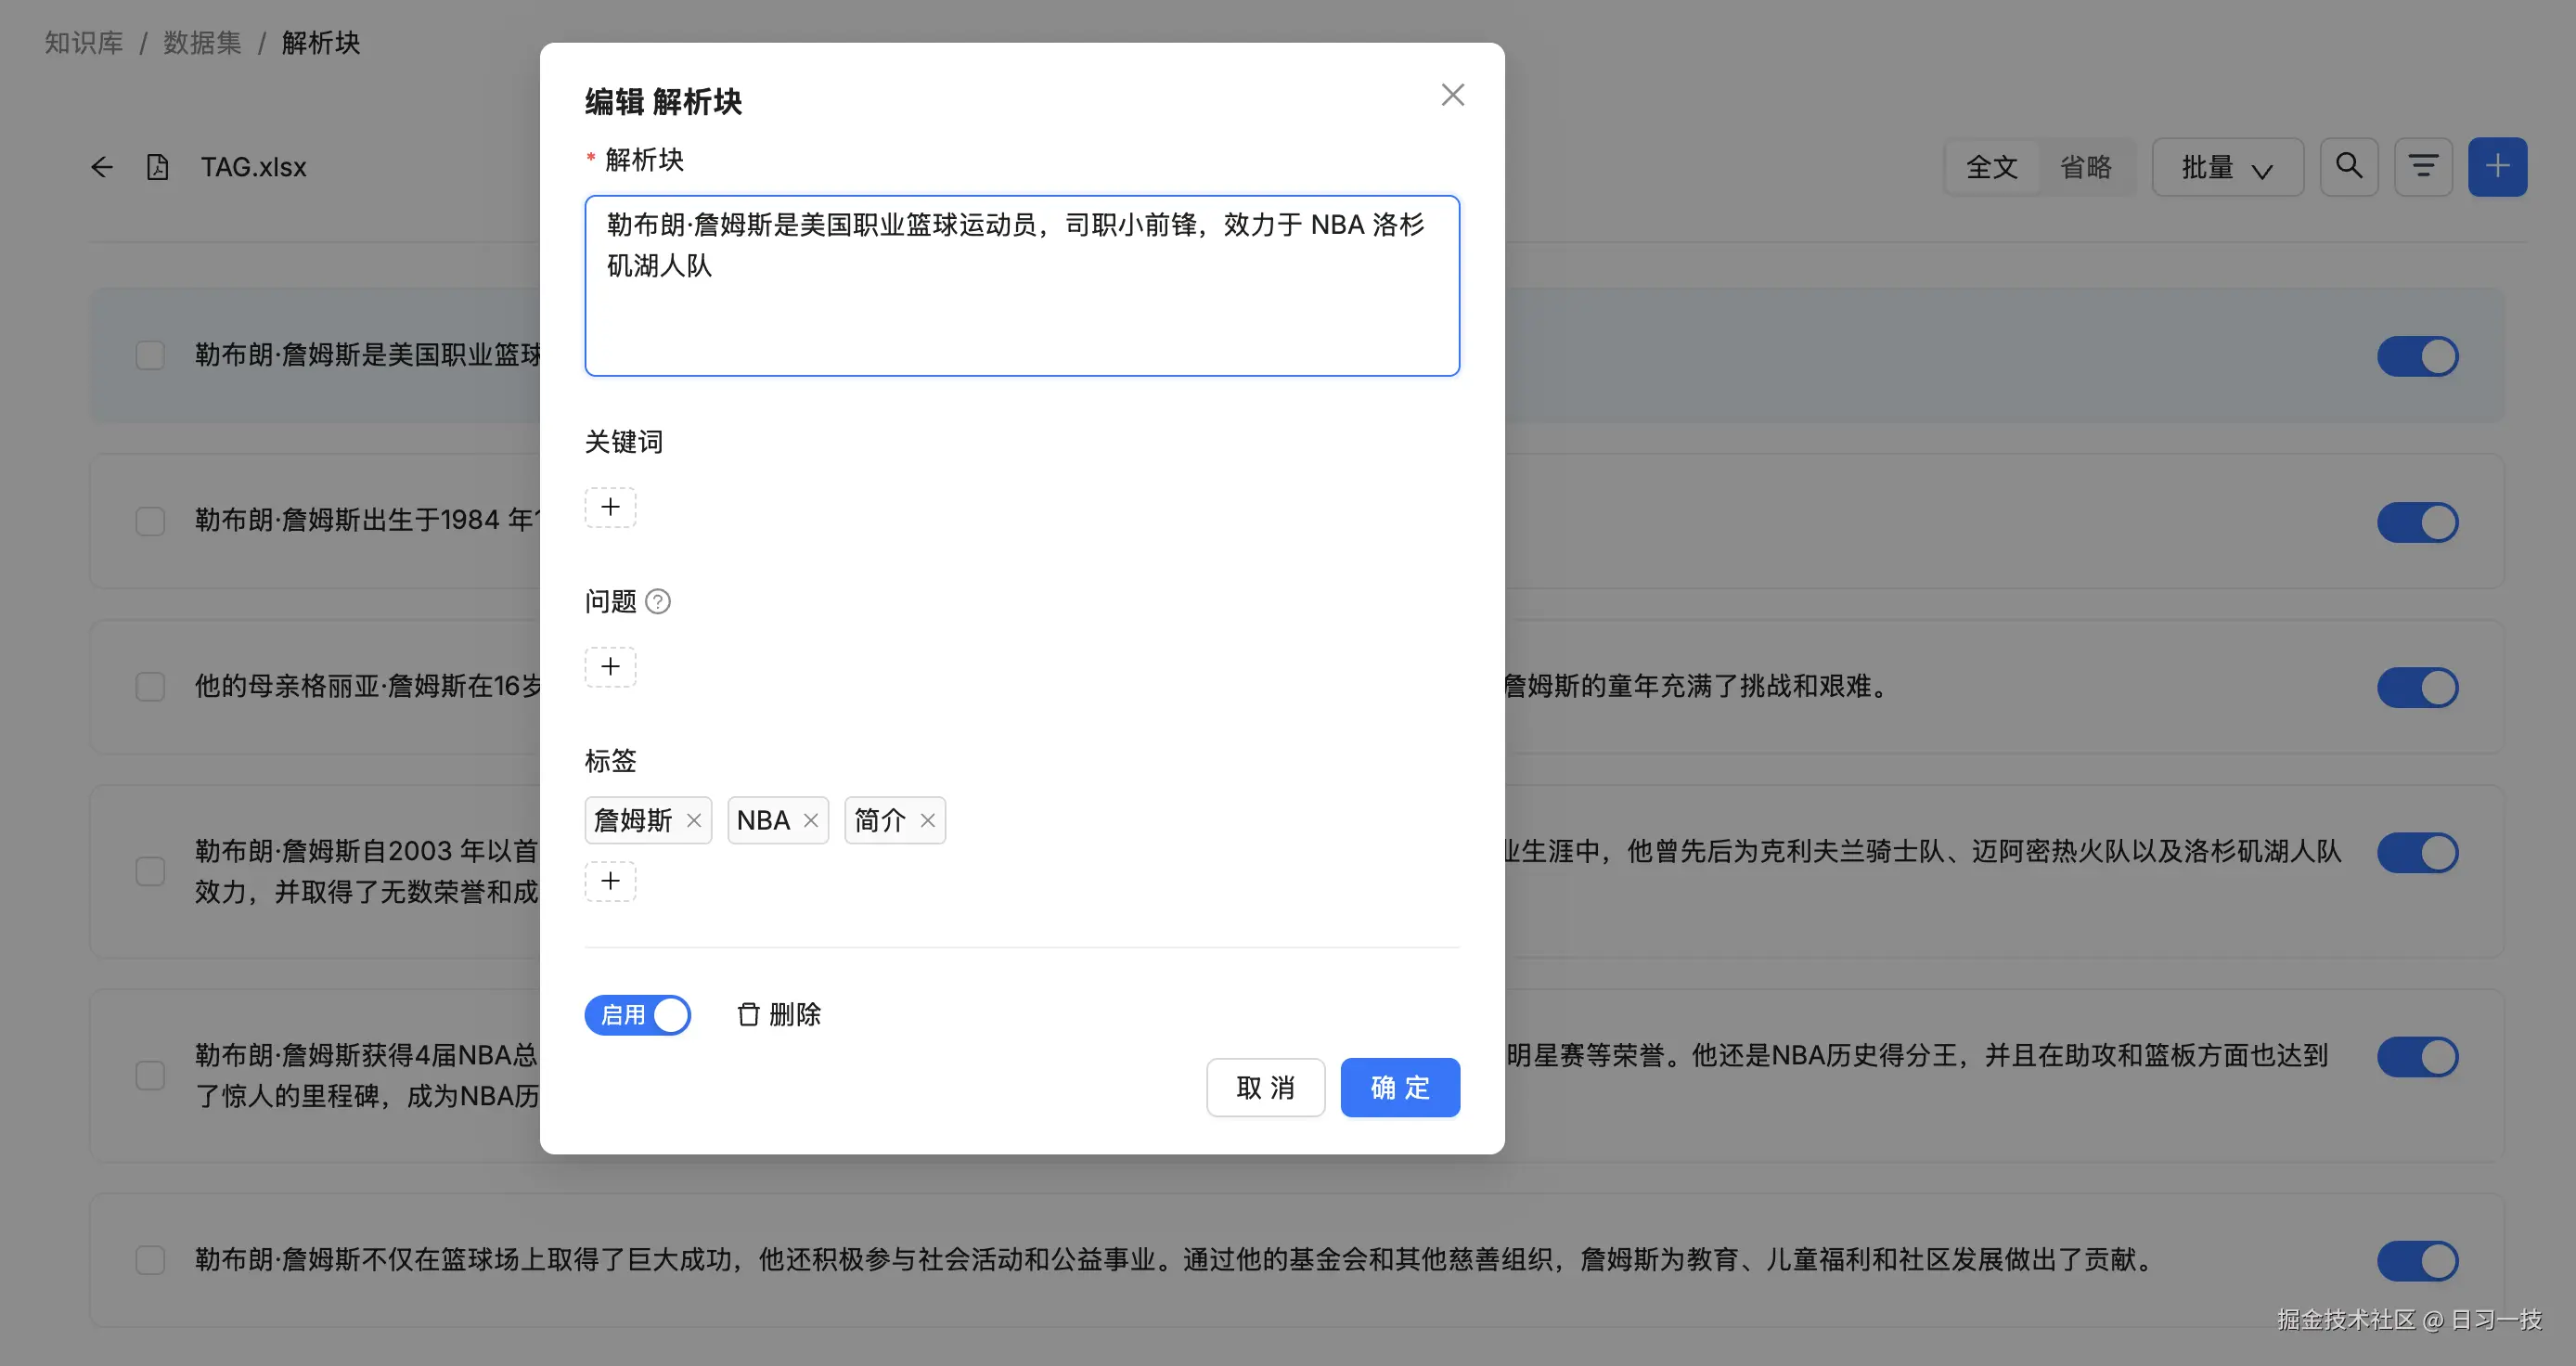
Task: Toggle switch for 美国职业篮球 row
Action: pyautogui.click(x=2418, y=356)
